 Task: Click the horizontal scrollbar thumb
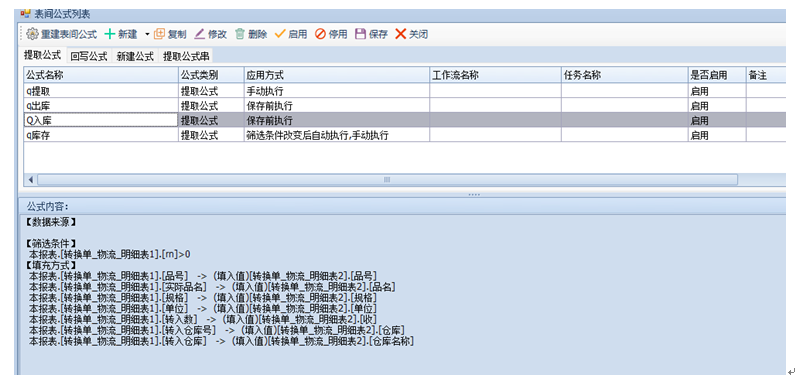click(387, 179)
